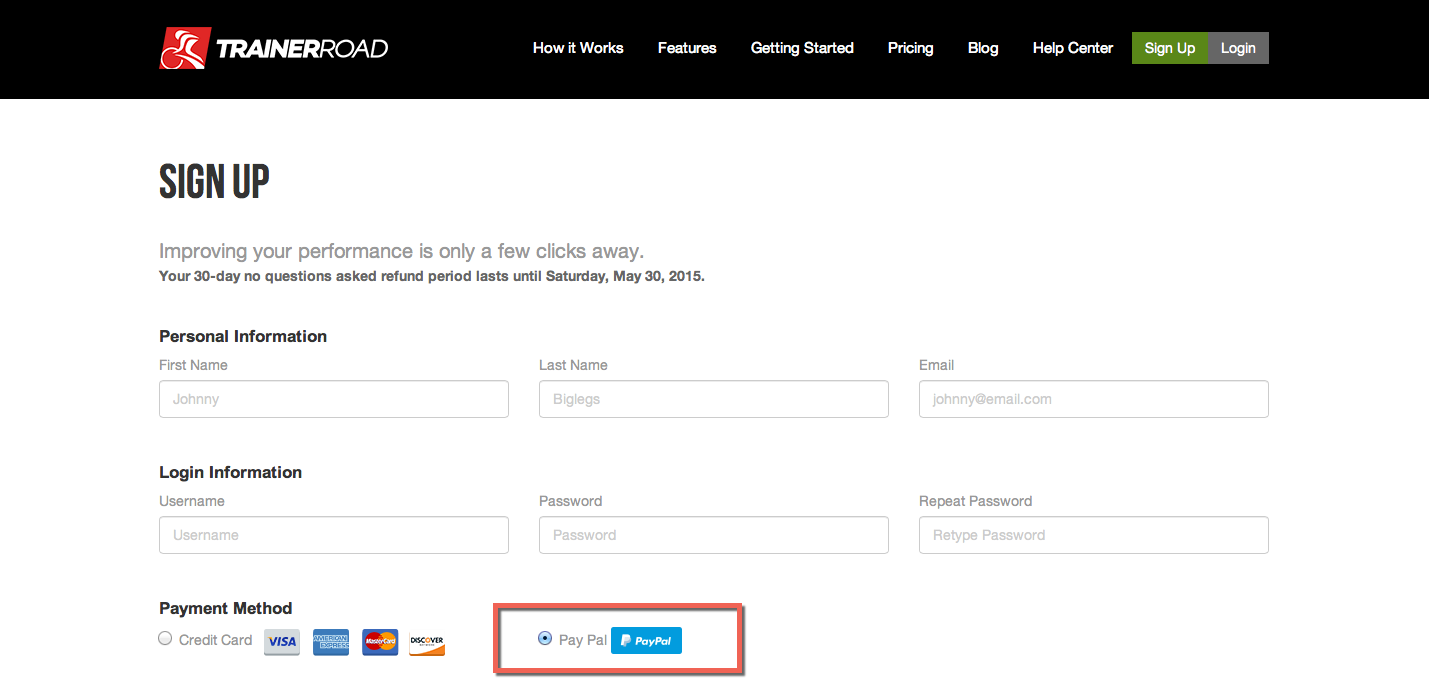Click the 'Payment Method' heading
The height and width of the screenshot is (694, 1429).
tap(226, 608)
